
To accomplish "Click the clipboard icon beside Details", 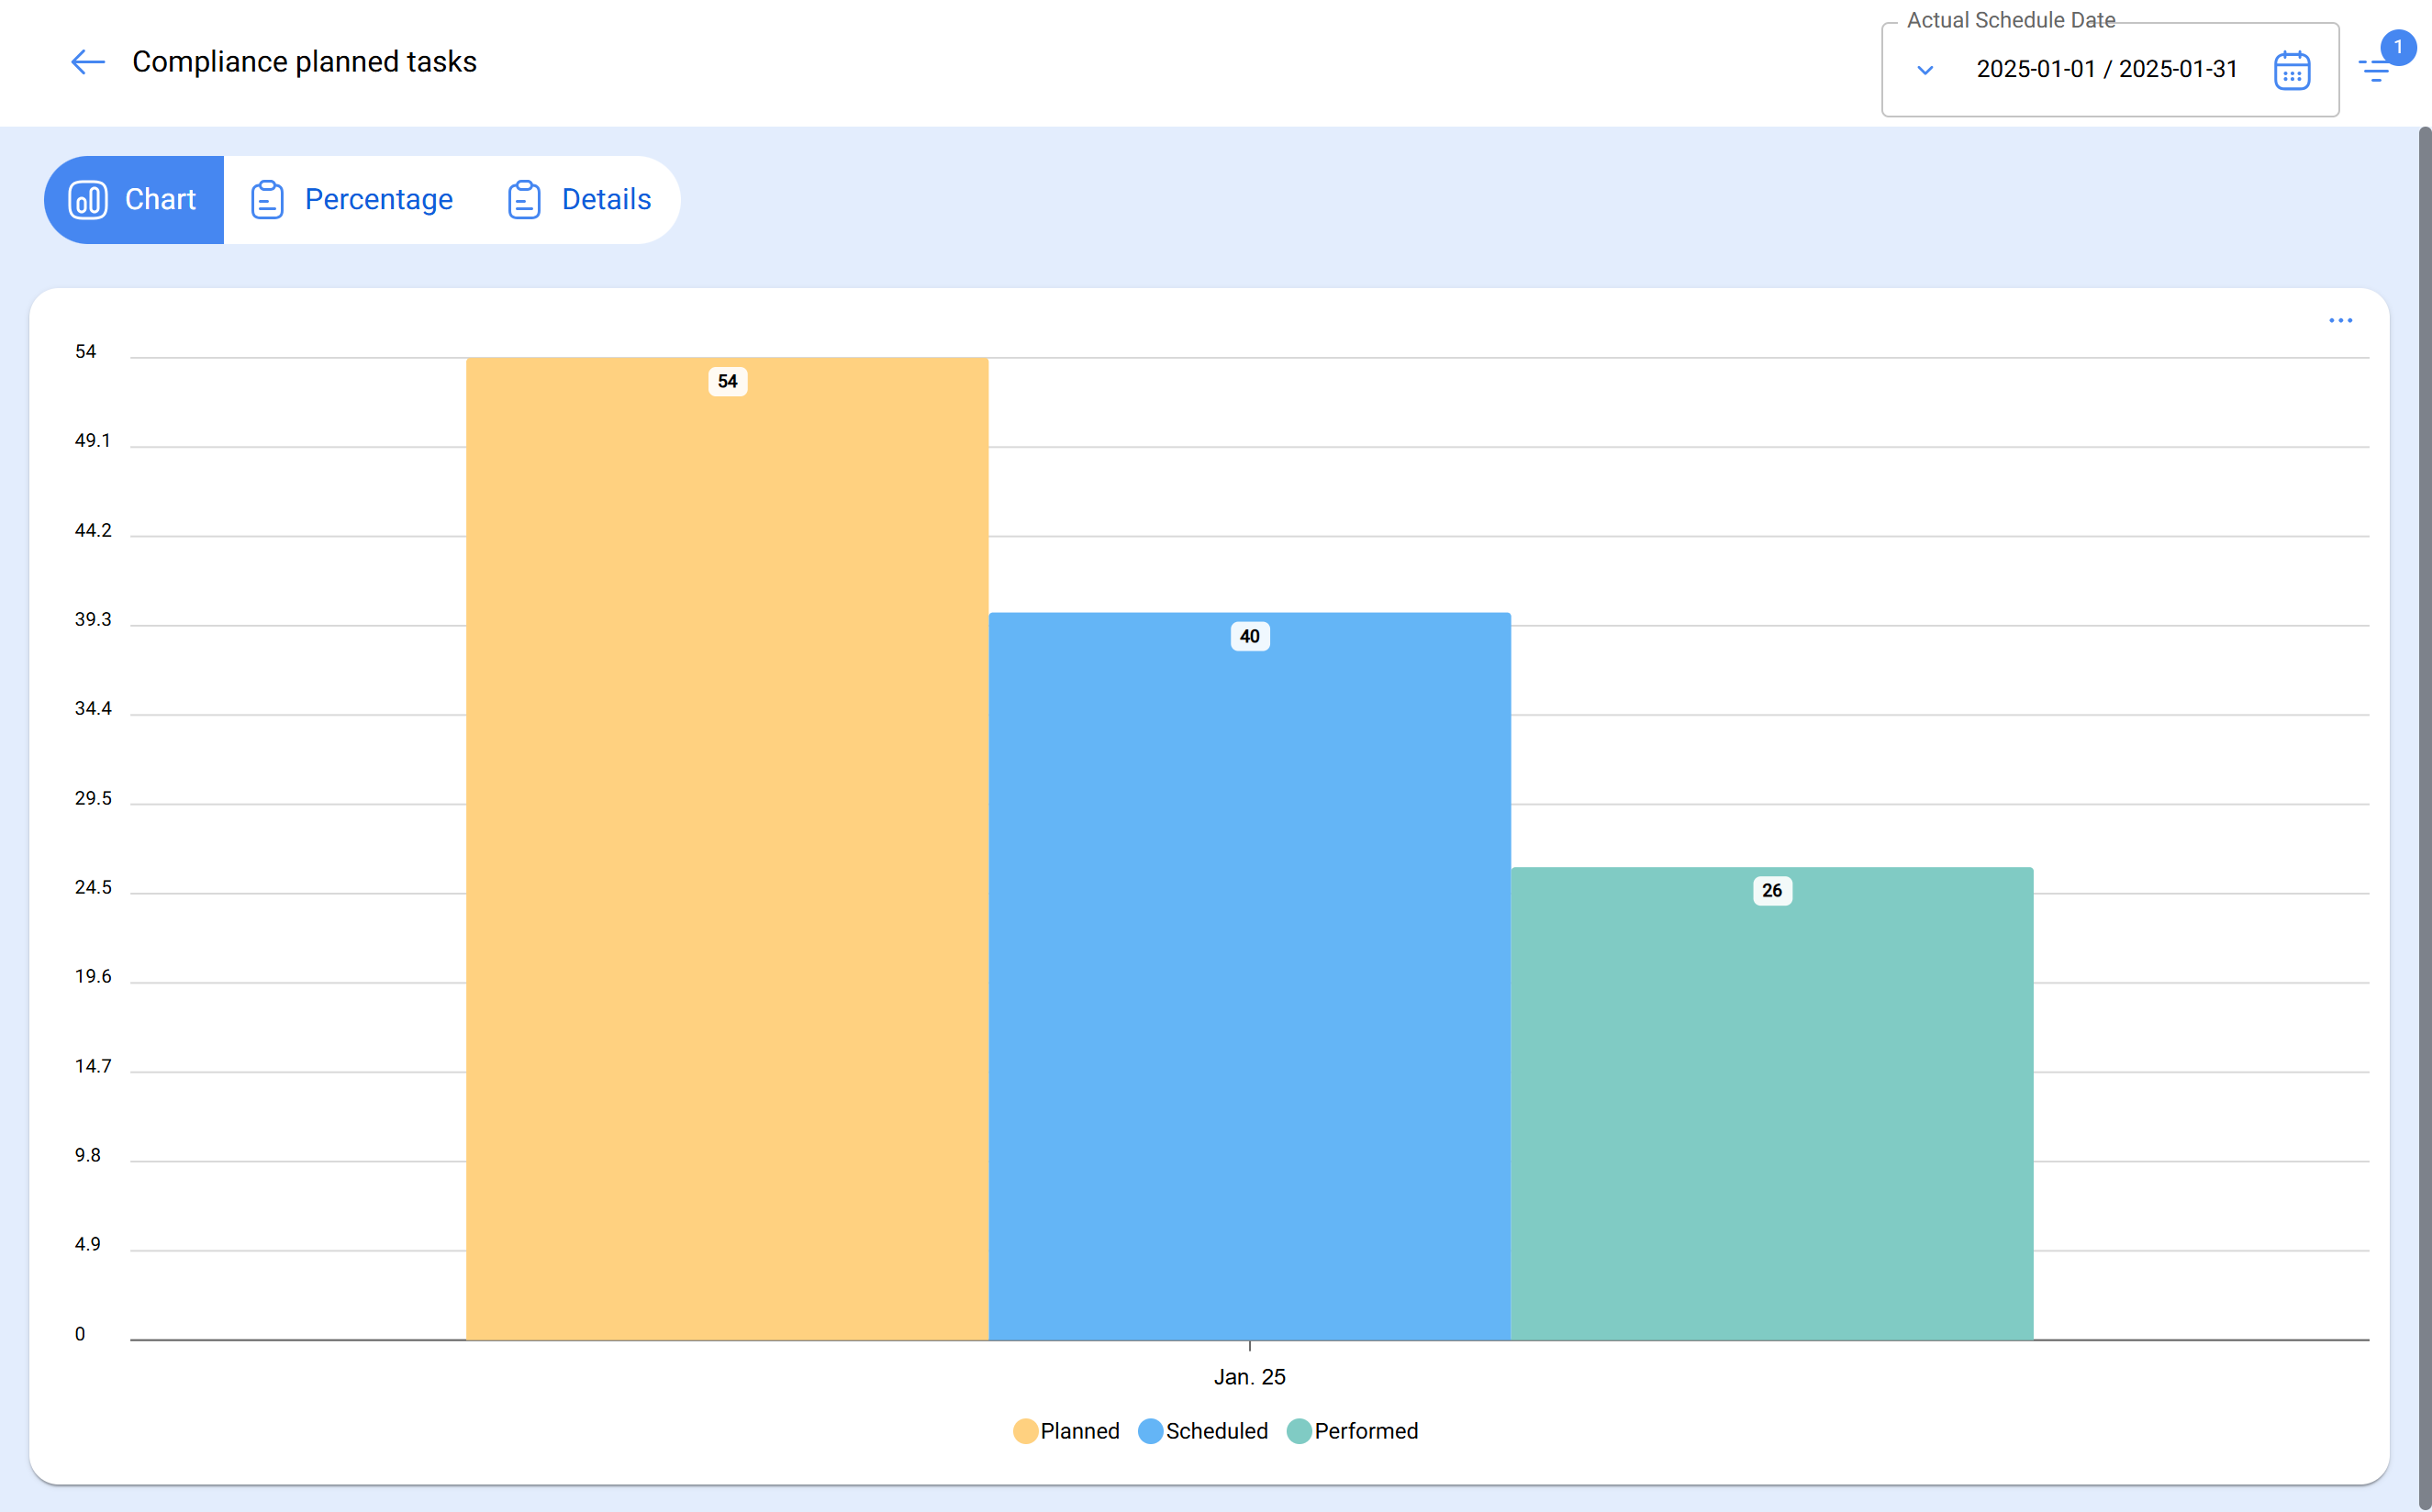I will [524, 200].
